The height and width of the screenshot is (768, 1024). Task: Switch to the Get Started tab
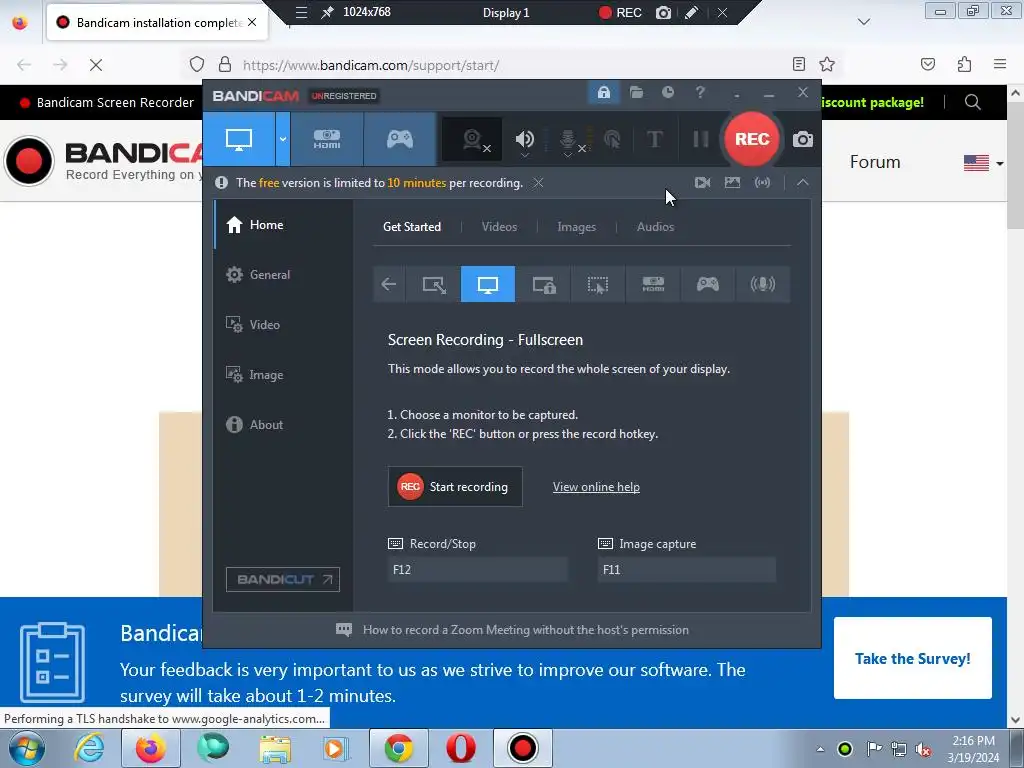[x=411, y=227]
